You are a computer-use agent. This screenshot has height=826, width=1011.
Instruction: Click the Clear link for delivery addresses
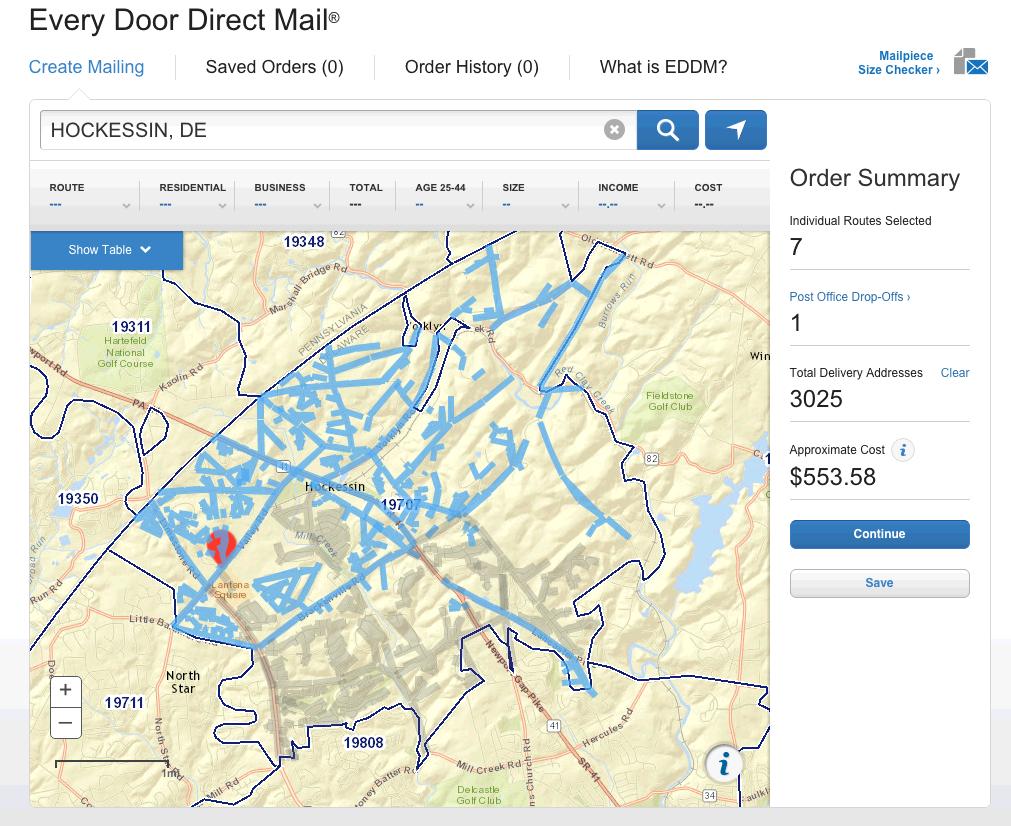coord(954,373)
